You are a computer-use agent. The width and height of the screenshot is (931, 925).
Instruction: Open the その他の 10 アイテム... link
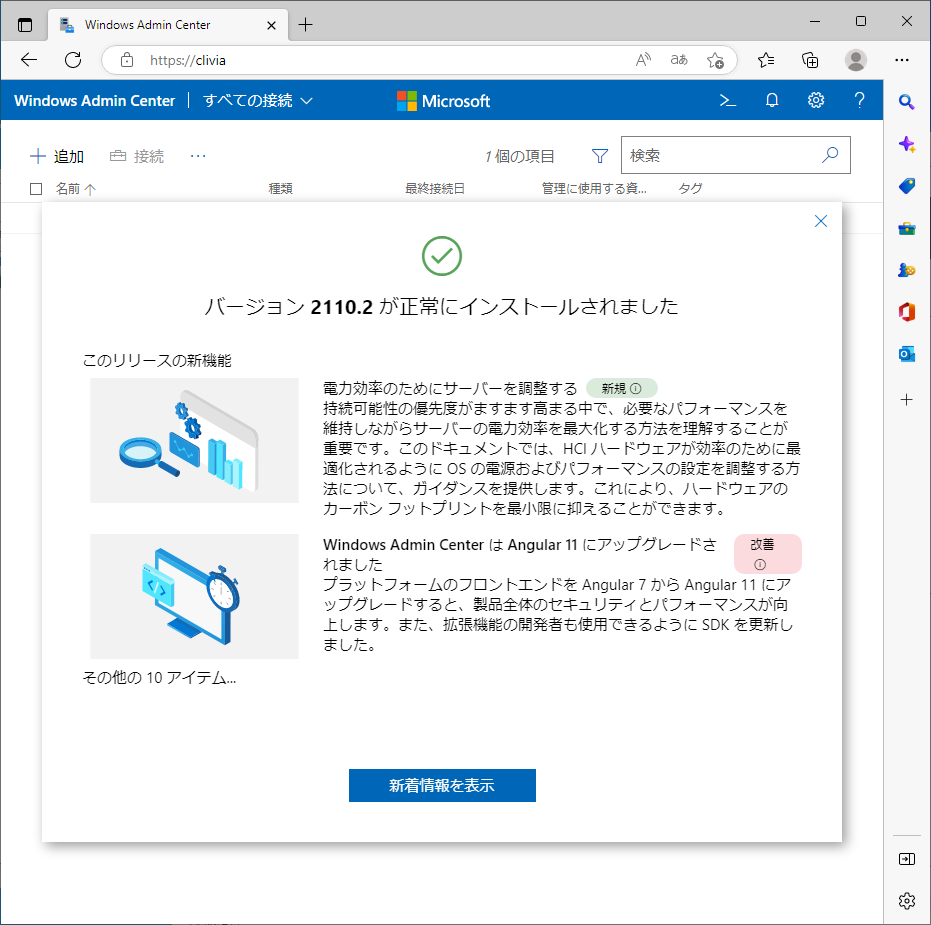point(159,677)
